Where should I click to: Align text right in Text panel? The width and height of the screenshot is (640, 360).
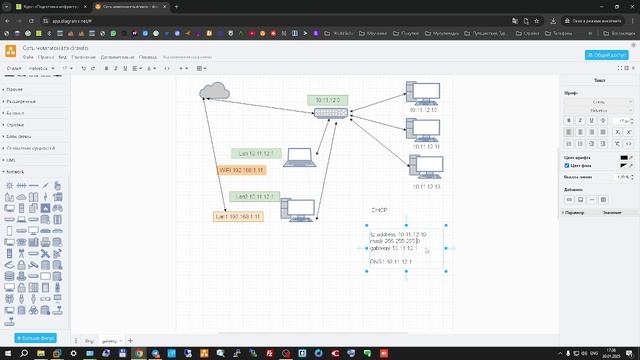point(591,132)
